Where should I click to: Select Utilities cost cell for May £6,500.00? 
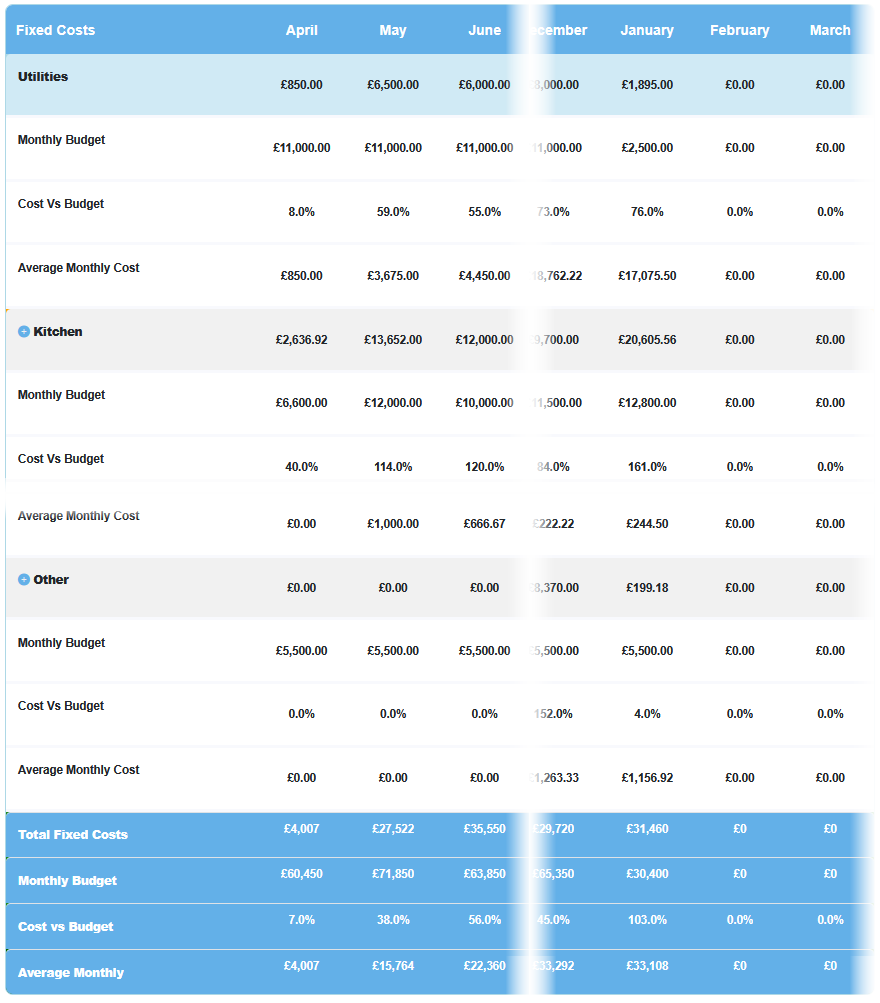(x=393, y=85)
